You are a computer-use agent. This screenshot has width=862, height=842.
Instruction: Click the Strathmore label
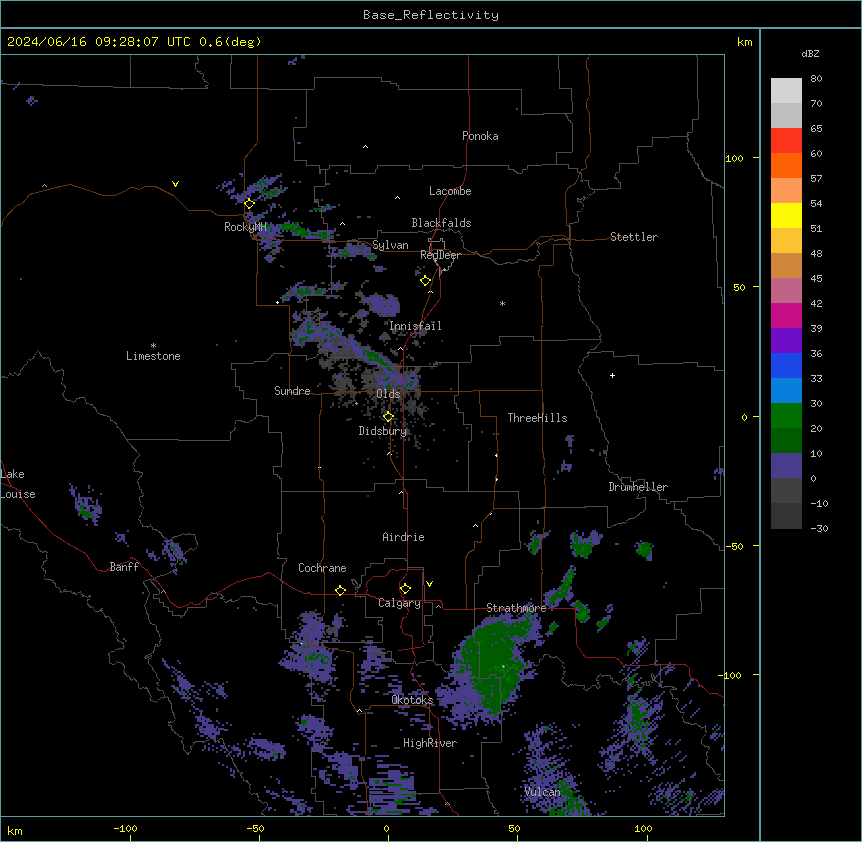click(516, 608)
